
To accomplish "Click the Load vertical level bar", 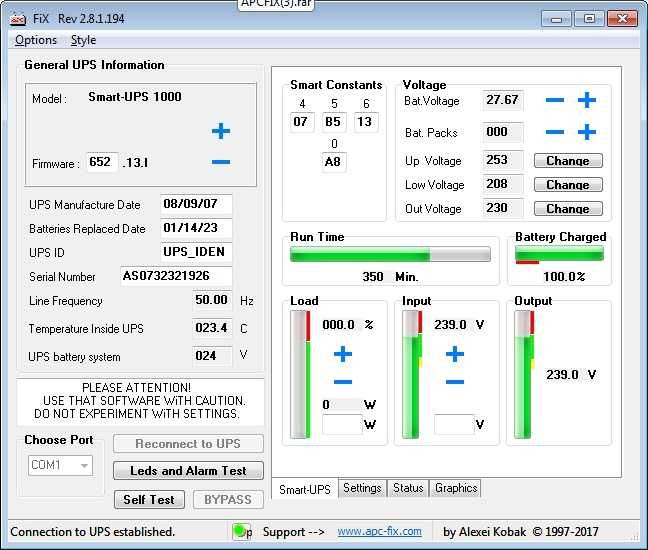I will click(300, 374).
